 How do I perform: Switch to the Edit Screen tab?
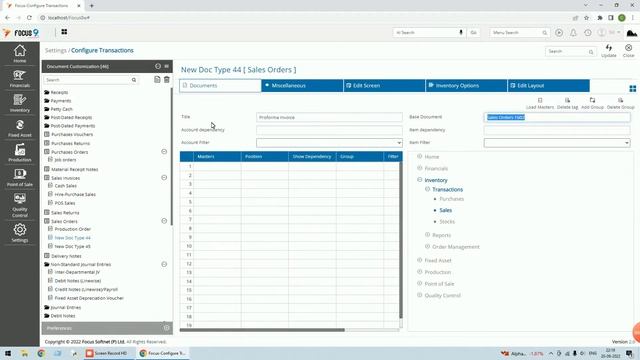tap(384, 86)
